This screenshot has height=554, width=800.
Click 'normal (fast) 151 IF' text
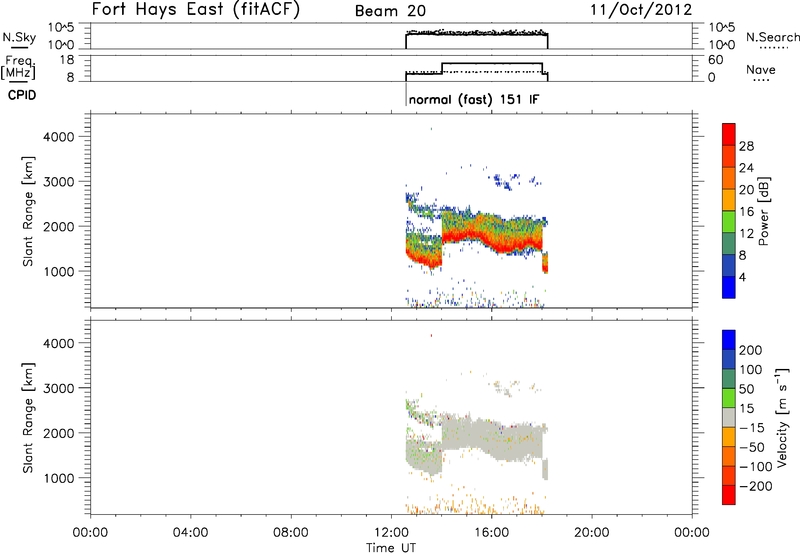(473, 99)
